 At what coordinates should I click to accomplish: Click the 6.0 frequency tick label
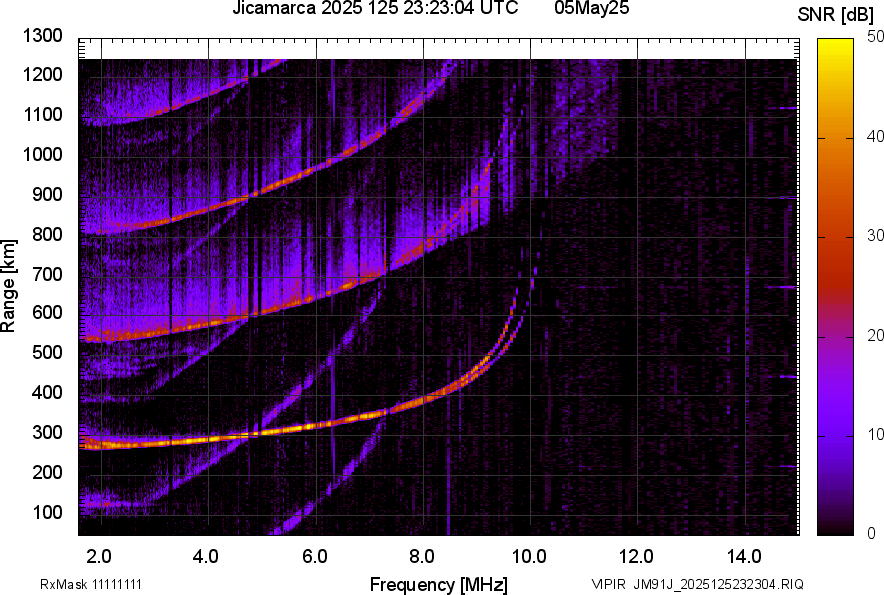point(315,557)
